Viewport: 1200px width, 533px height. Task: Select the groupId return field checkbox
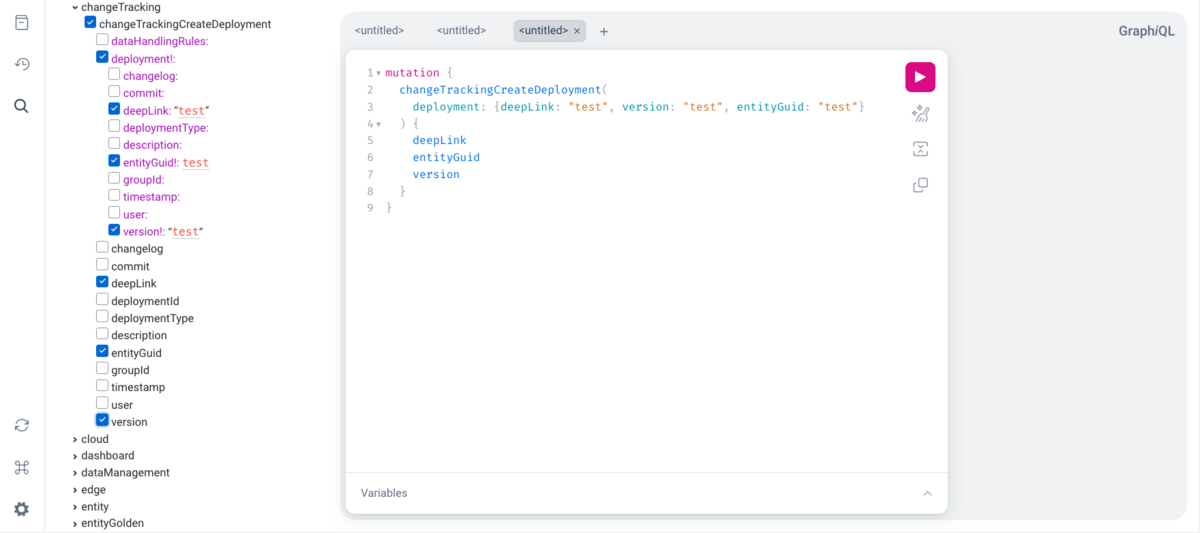[x=102, y=368]
